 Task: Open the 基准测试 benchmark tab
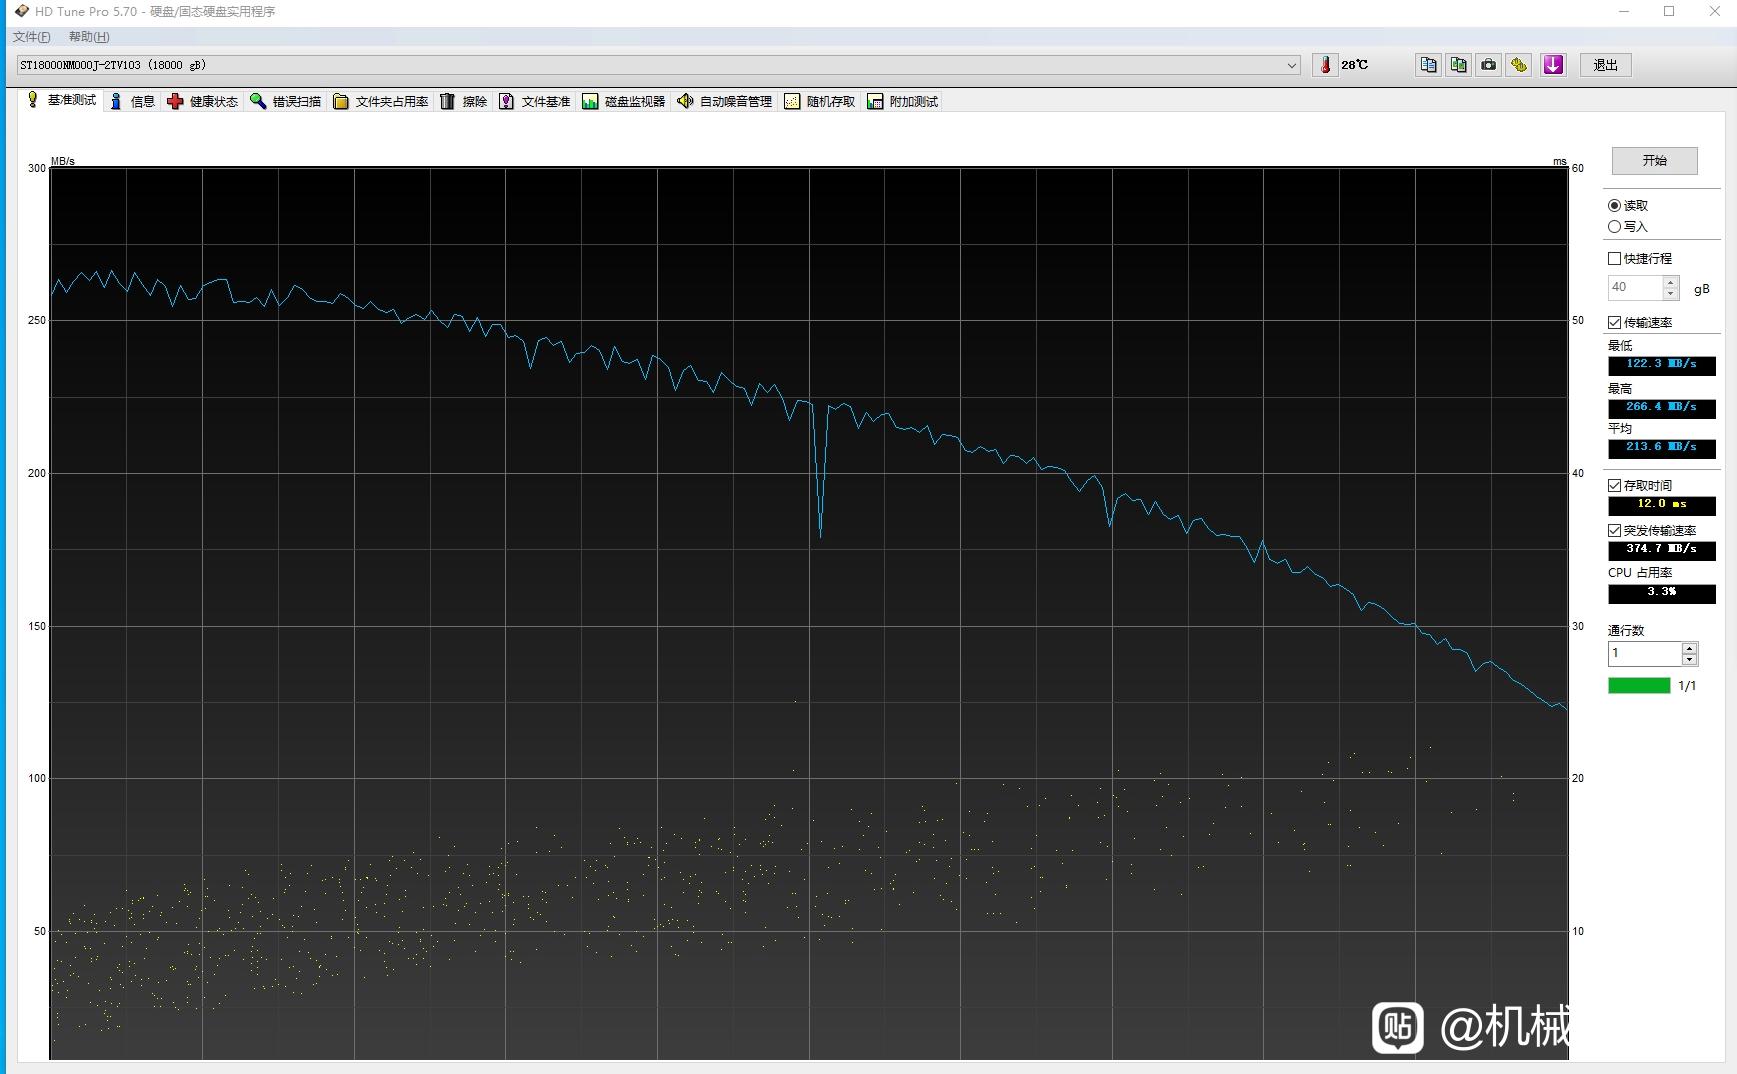click(x=61, y=100)
